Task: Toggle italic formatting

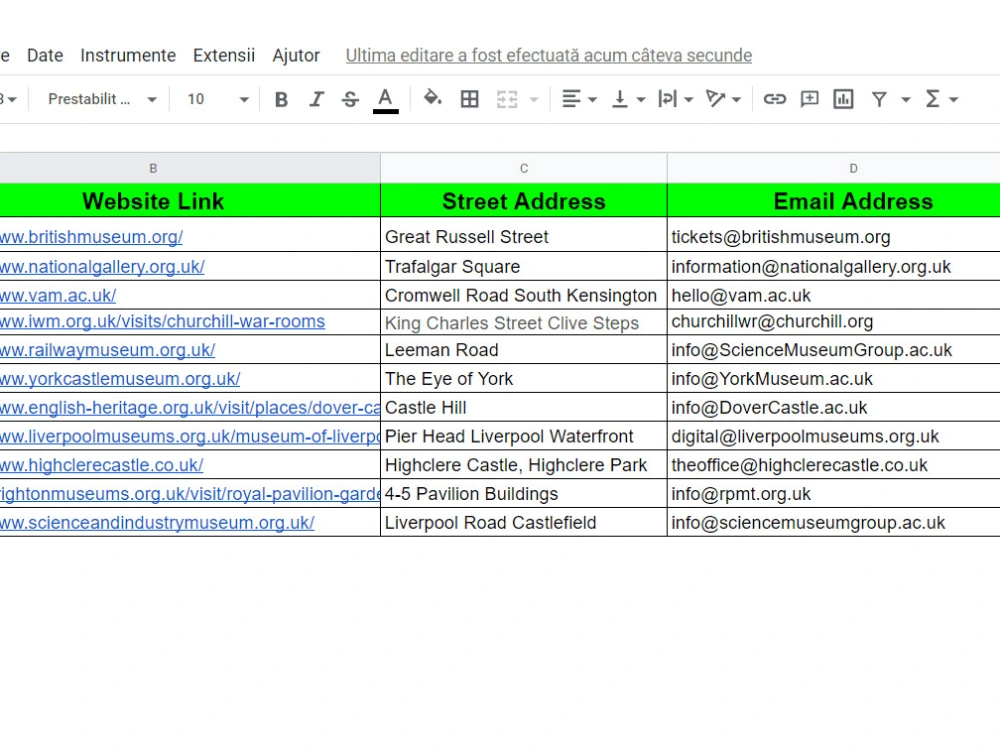Action: click(316, 99)
